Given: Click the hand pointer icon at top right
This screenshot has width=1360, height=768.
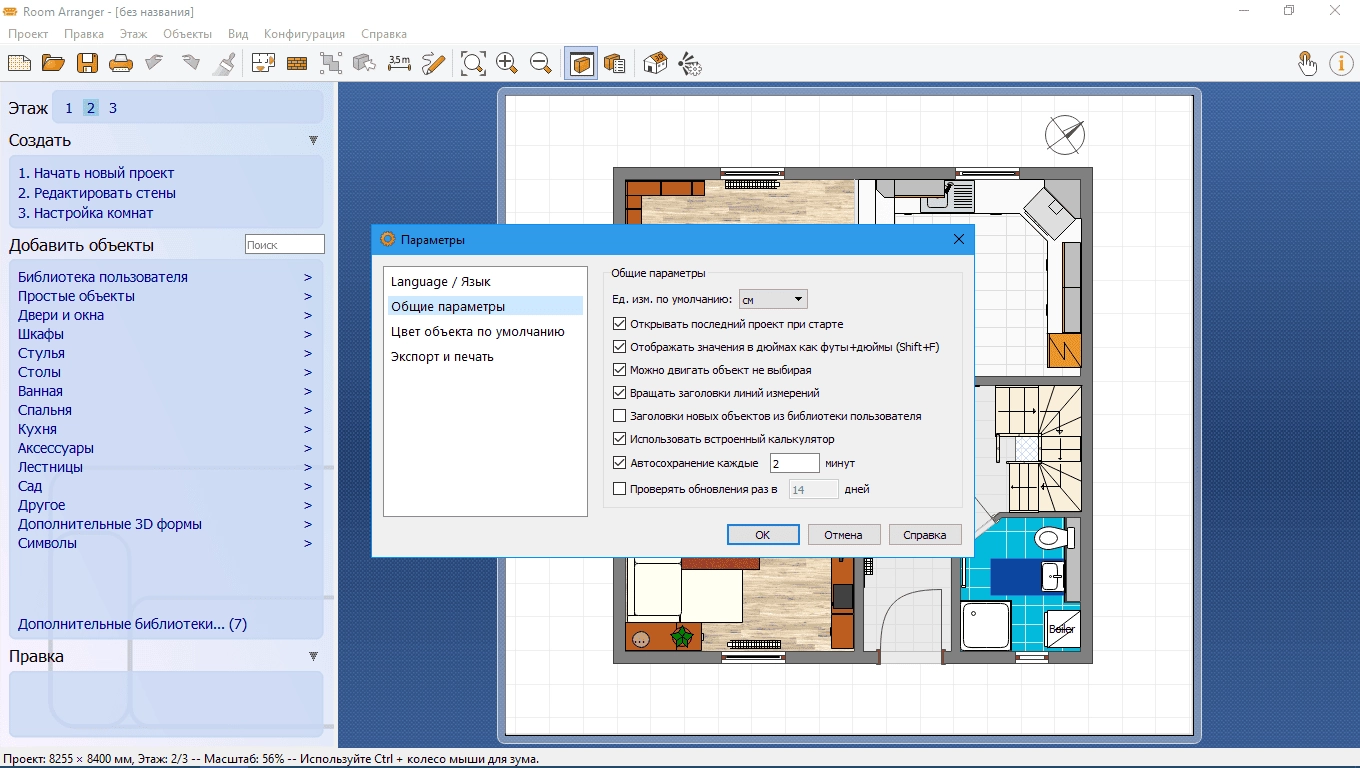Looking at the screenshot, I should [1307, 63].
